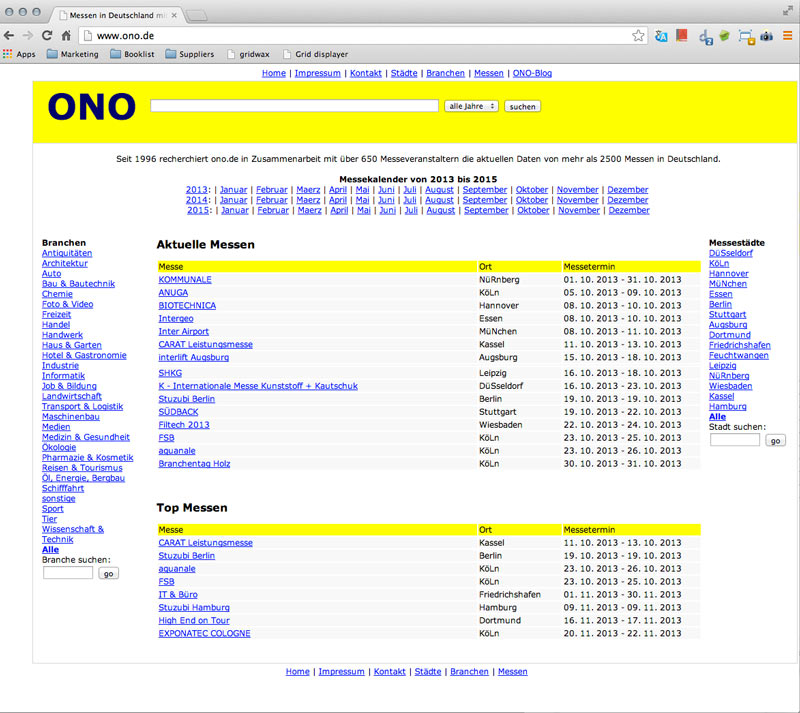Screen dimensions: 800x713
Task: Show Alle cities in Messestädte list
Action: 717,416
